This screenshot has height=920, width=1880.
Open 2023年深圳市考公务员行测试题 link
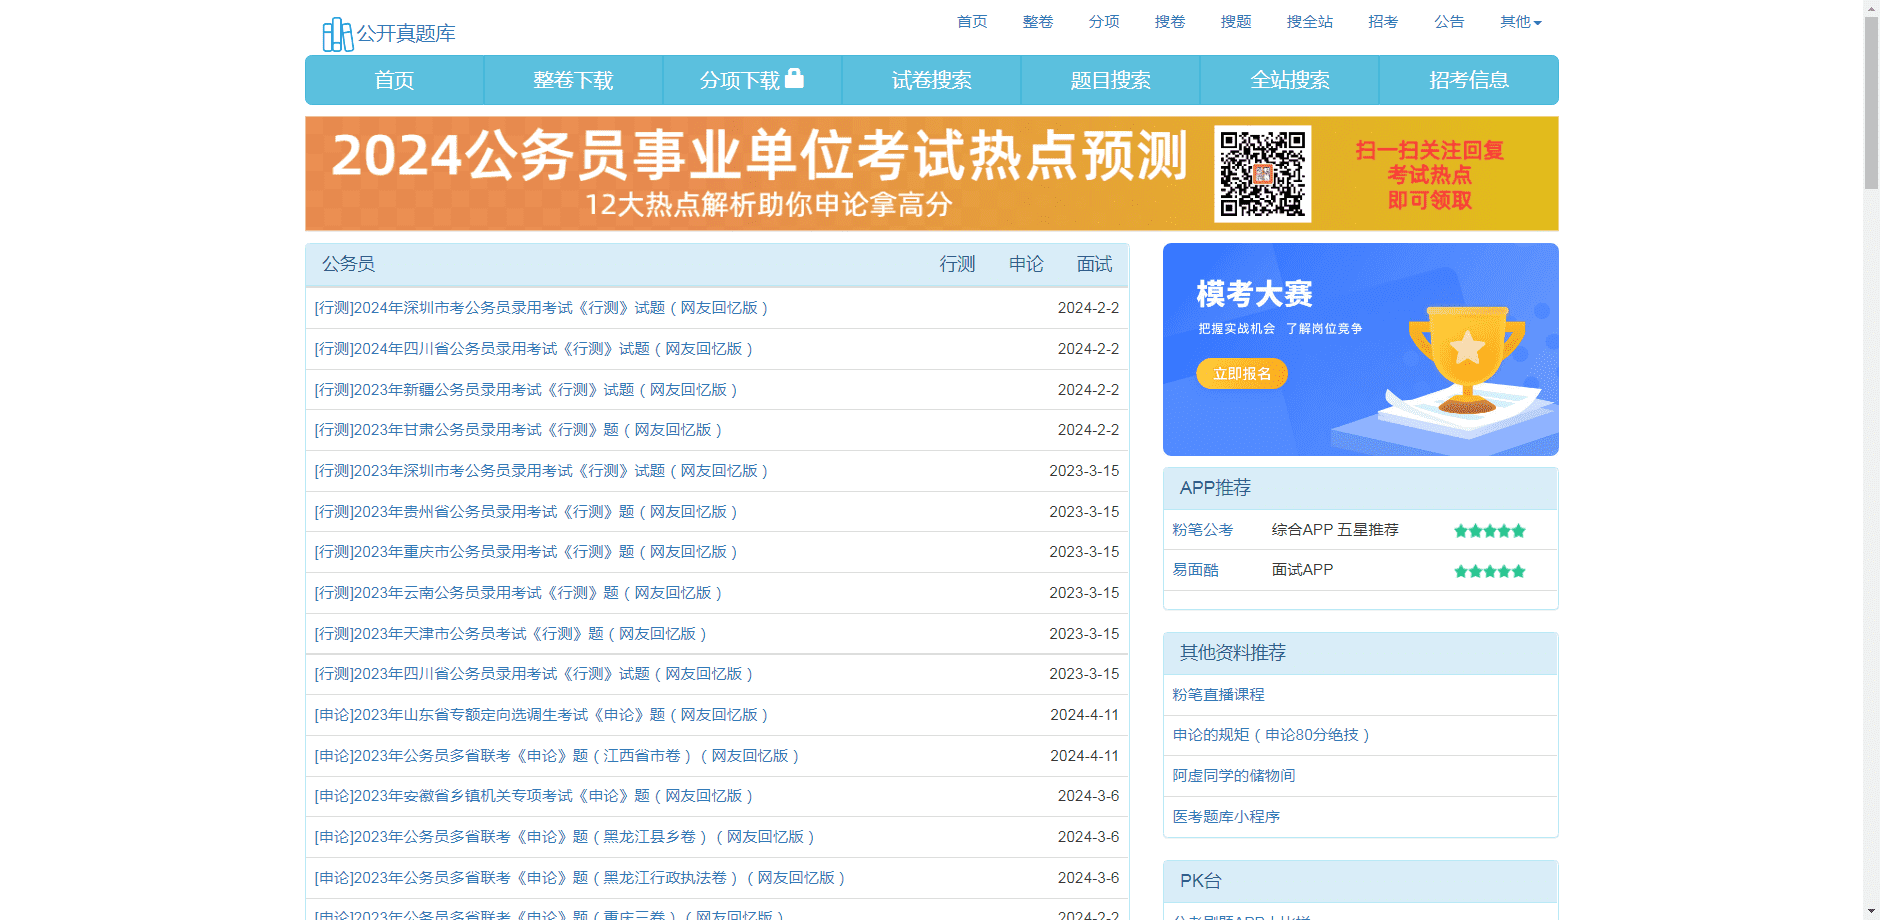click(x=541, y=471)
